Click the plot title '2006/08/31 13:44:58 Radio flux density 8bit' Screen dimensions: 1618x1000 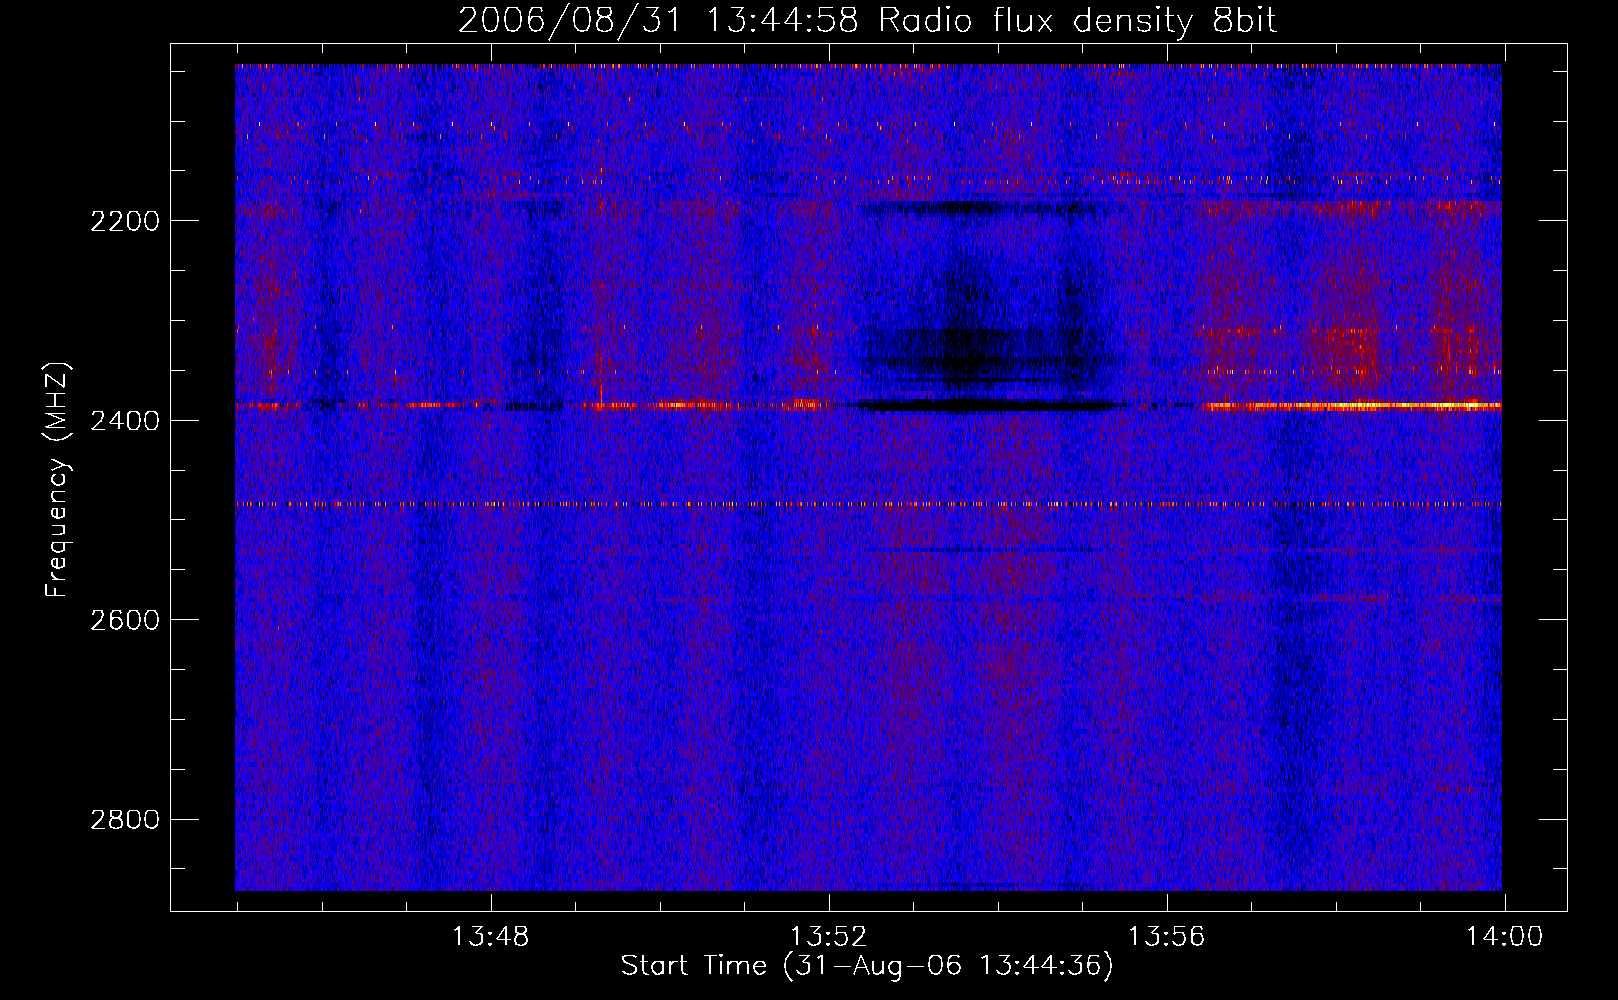click(x=867, y=20)
